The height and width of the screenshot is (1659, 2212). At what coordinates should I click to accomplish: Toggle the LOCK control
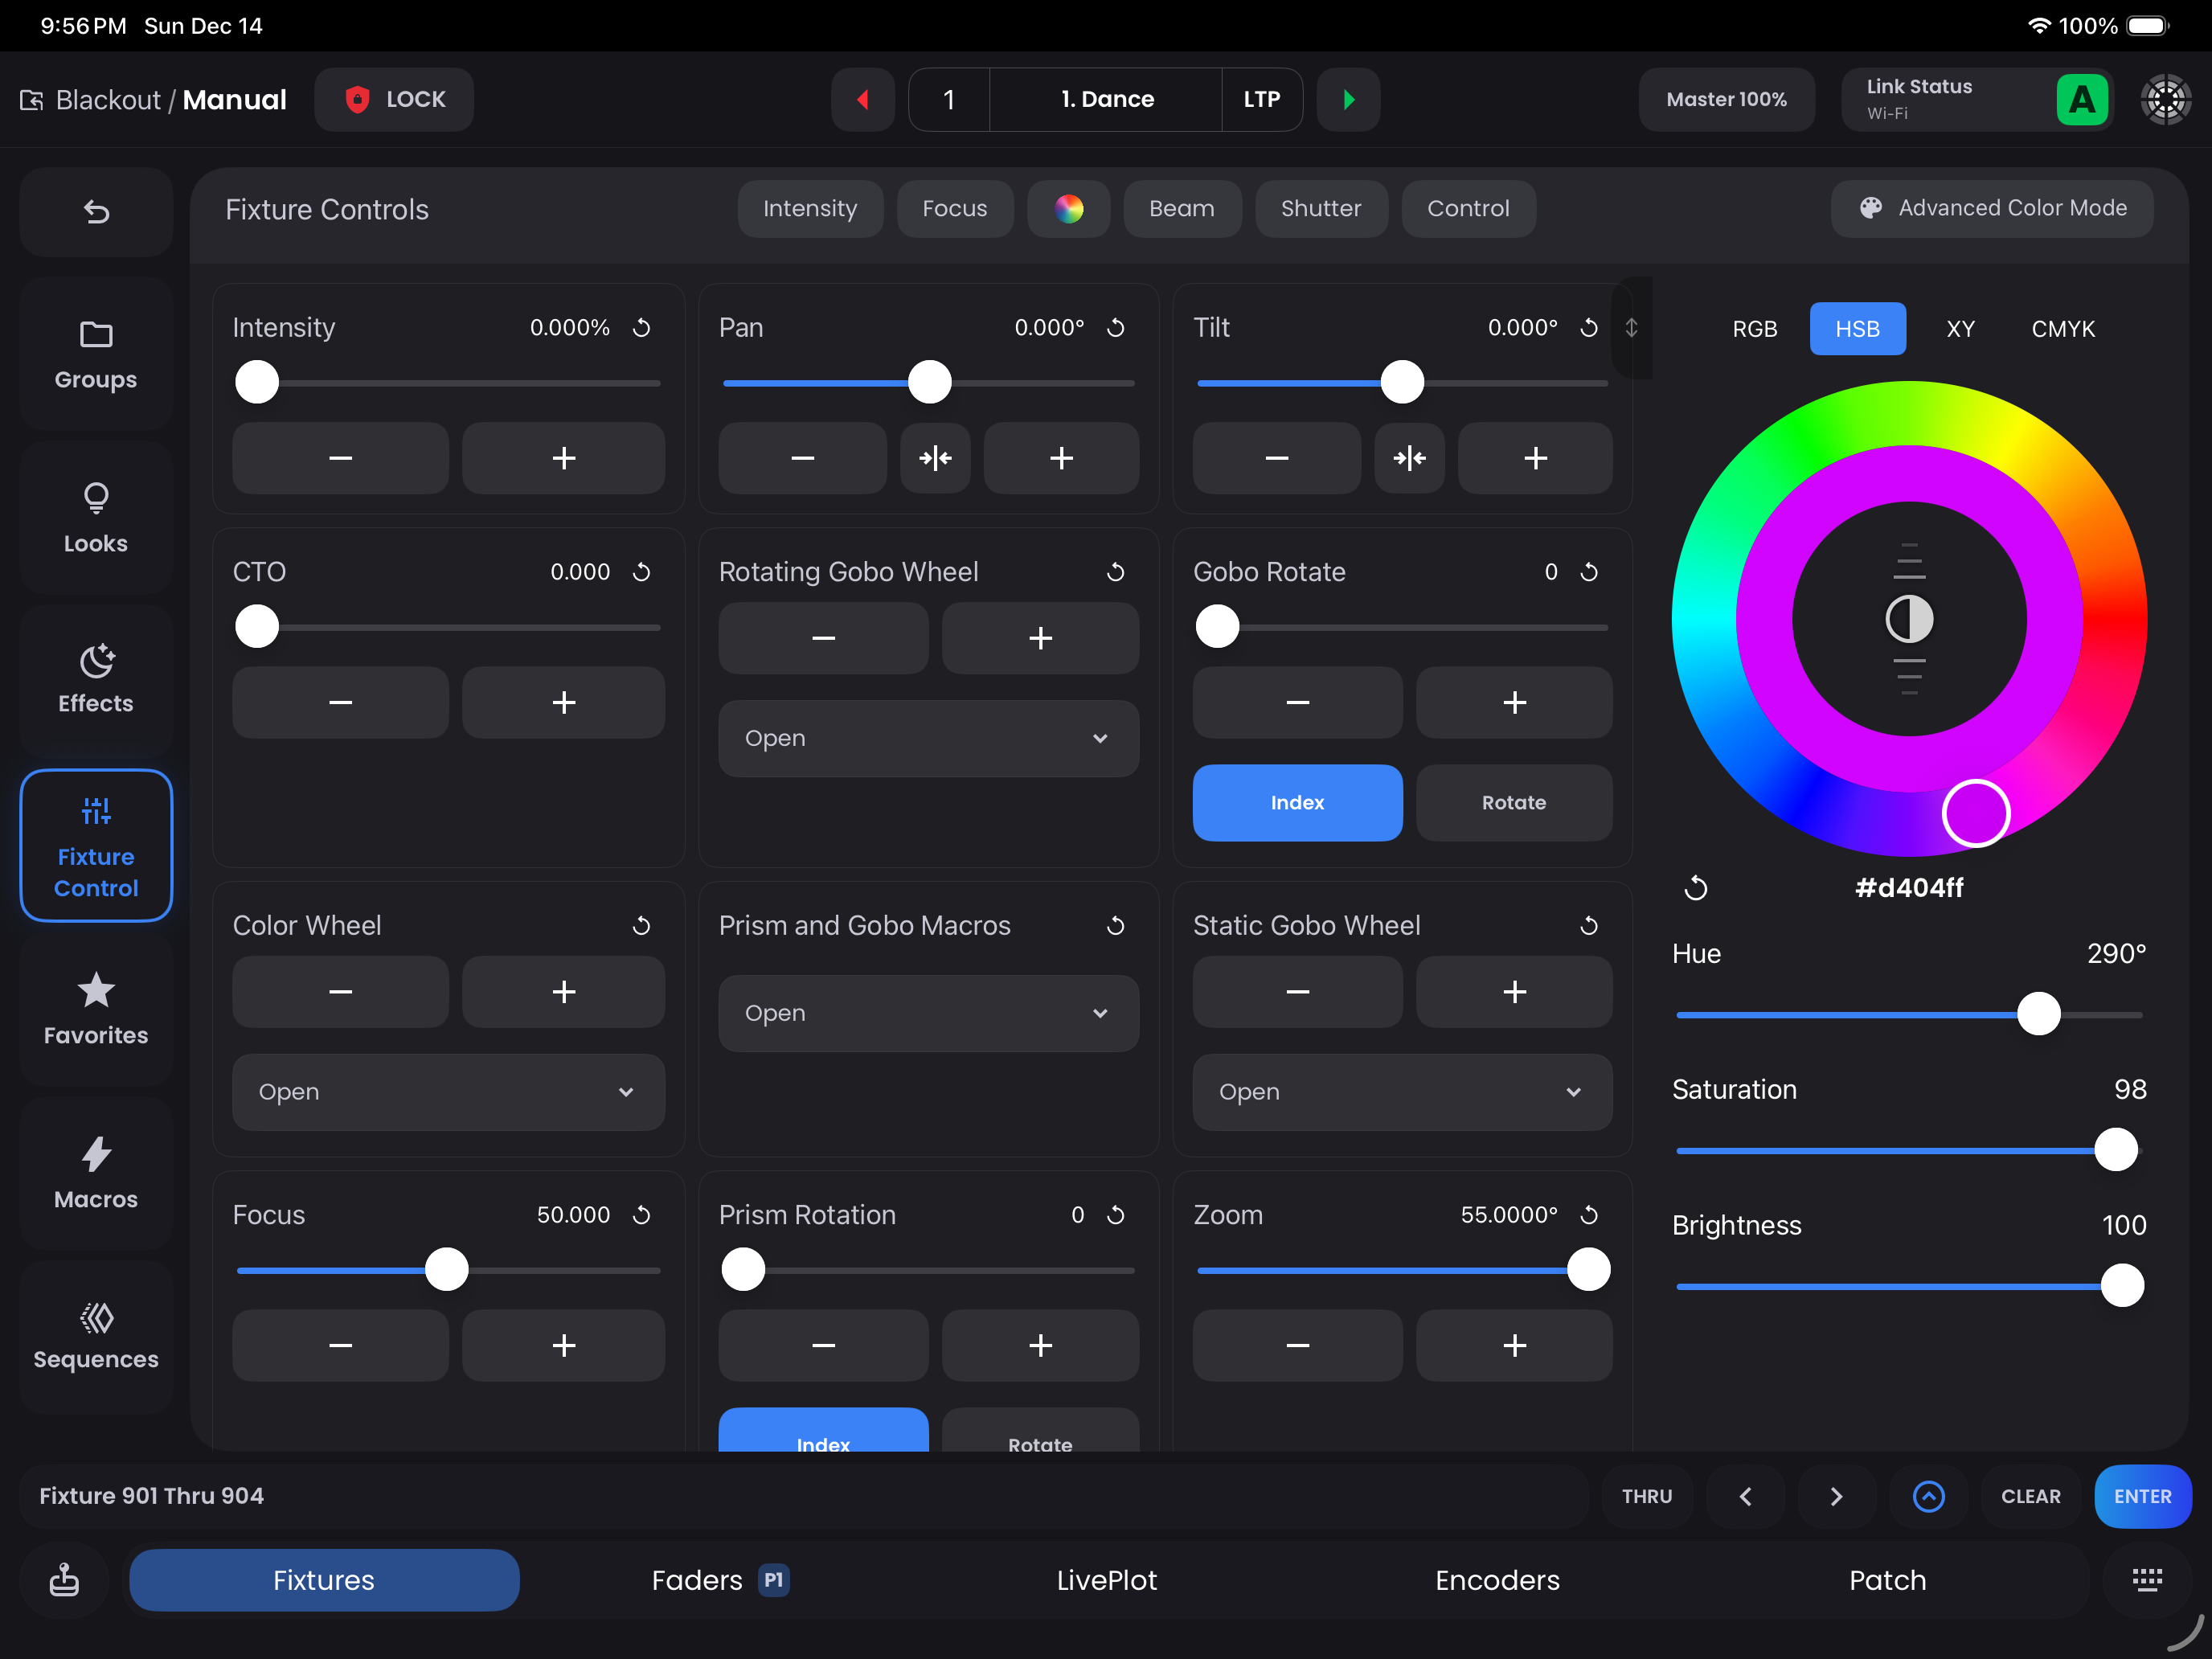point(393,99)
